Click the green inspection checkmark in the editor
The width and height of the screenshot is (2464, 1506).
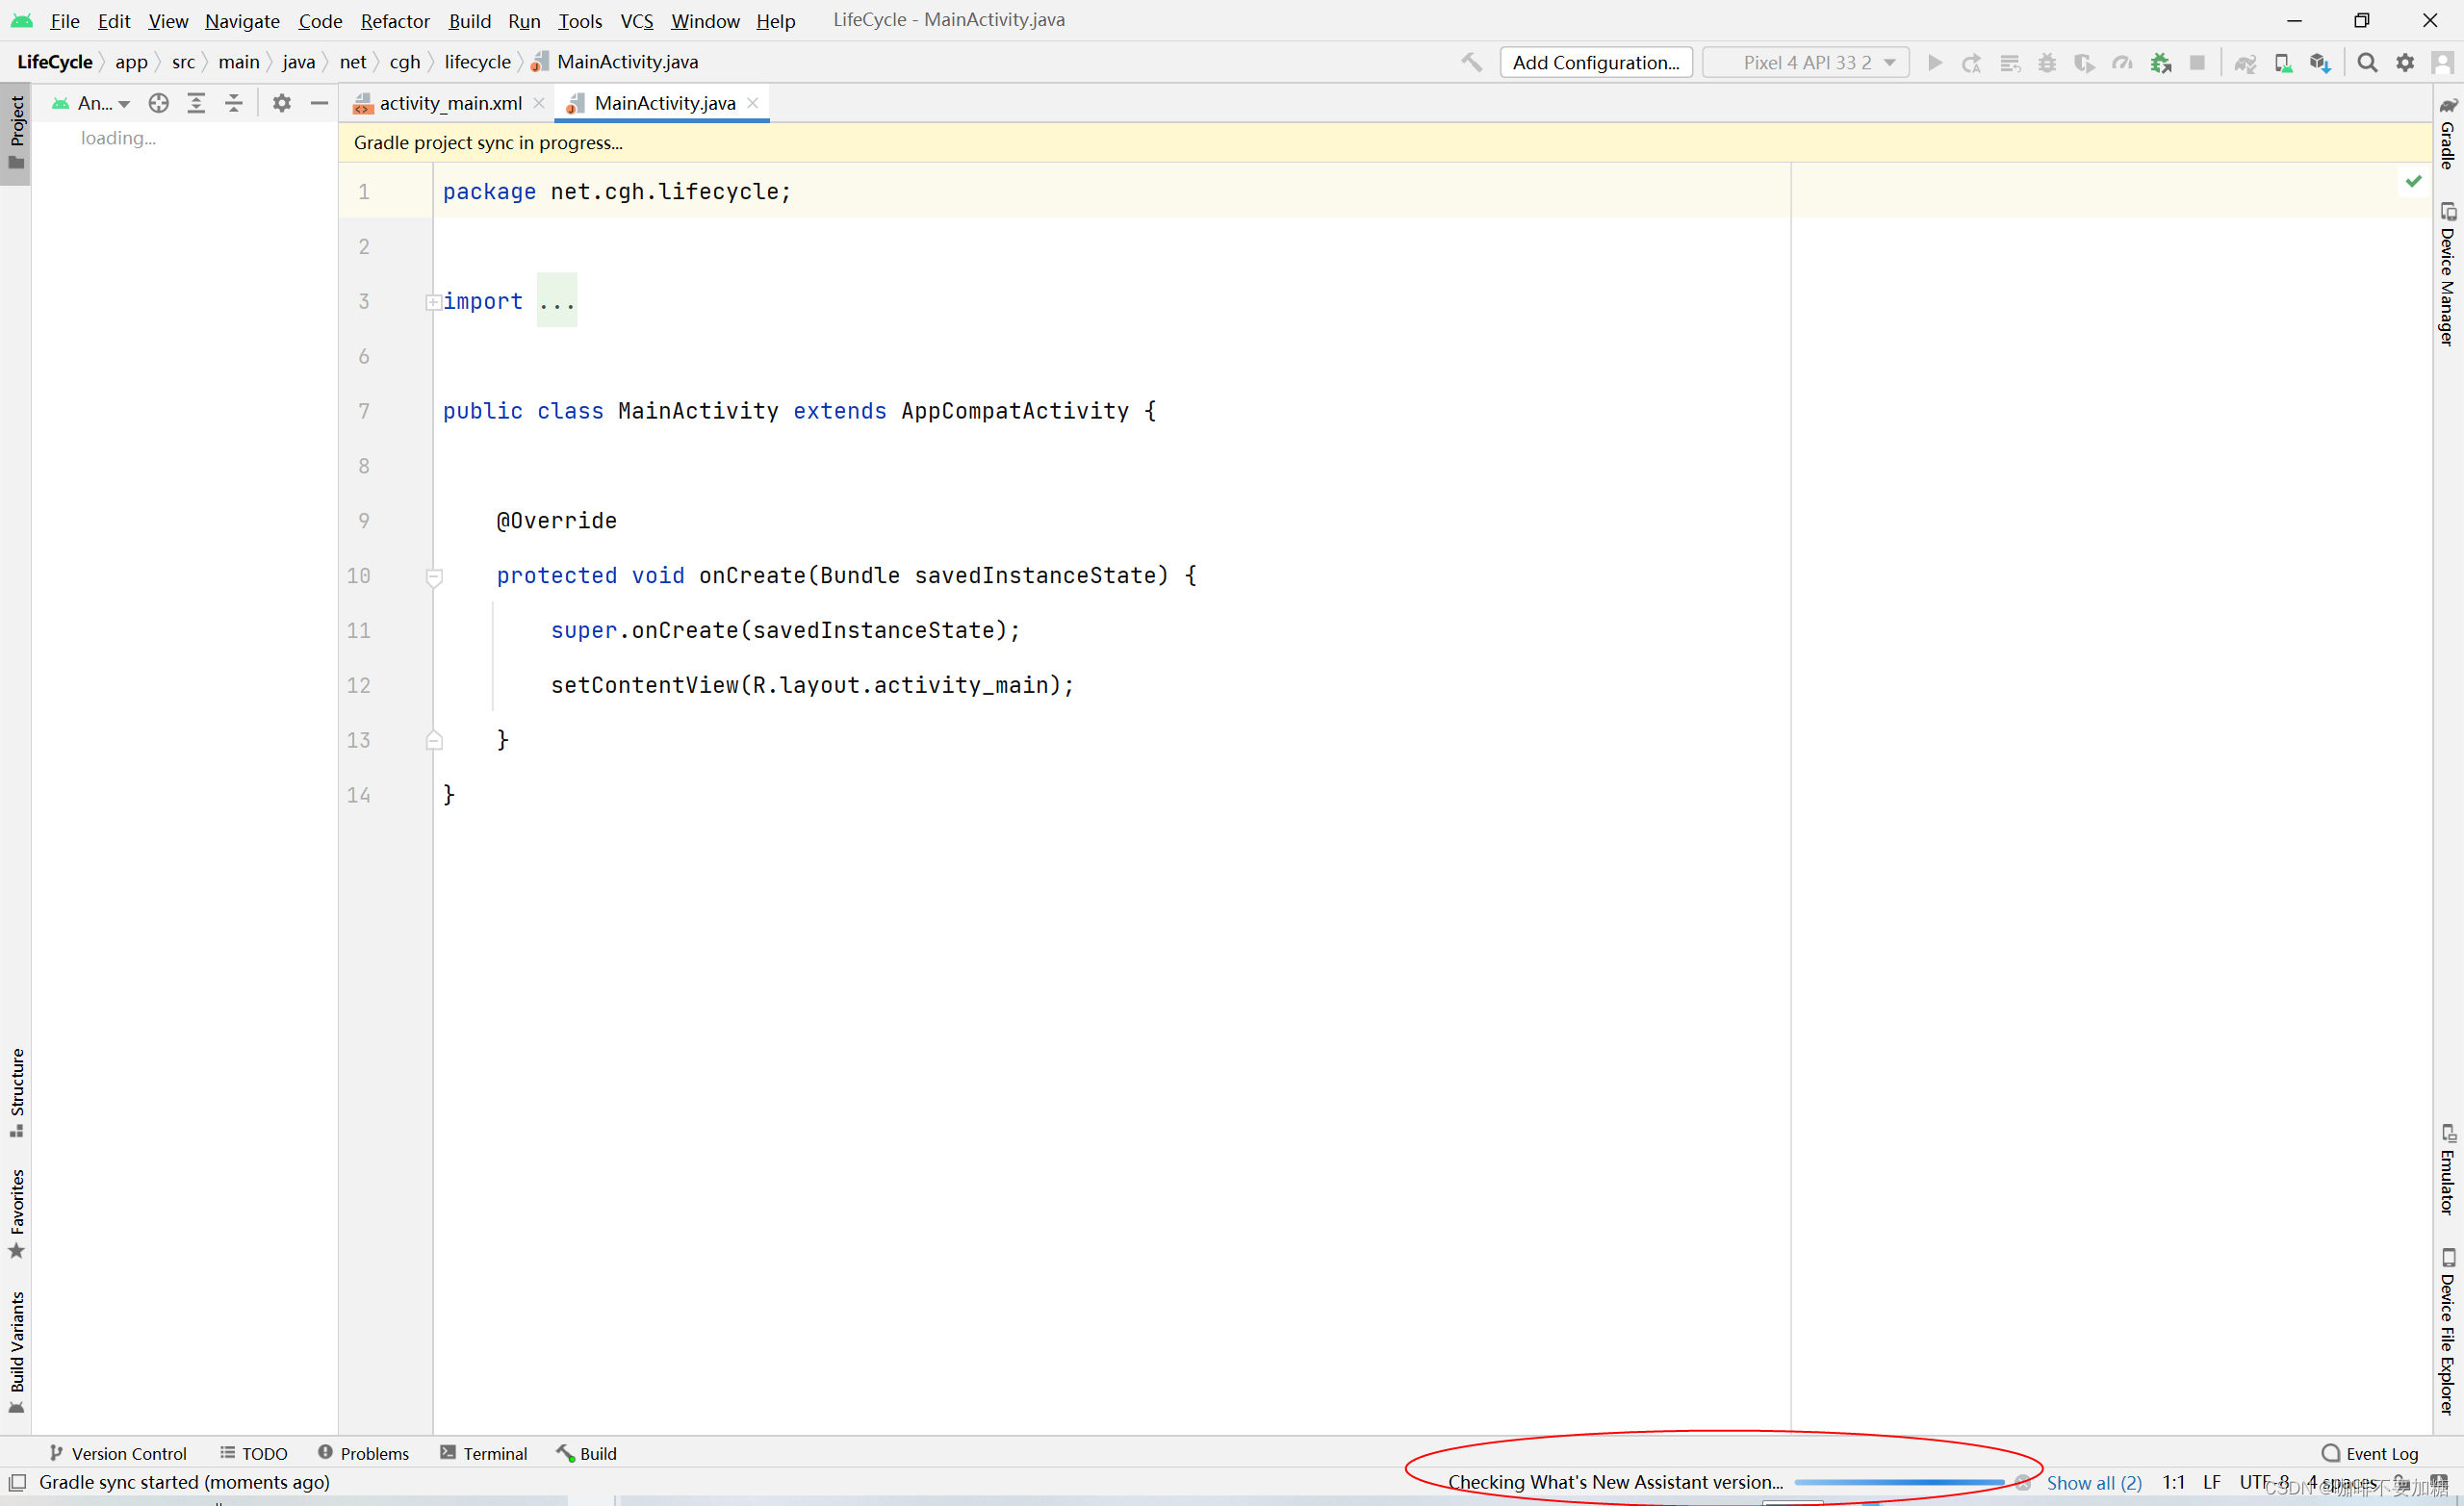point(2413,181)
